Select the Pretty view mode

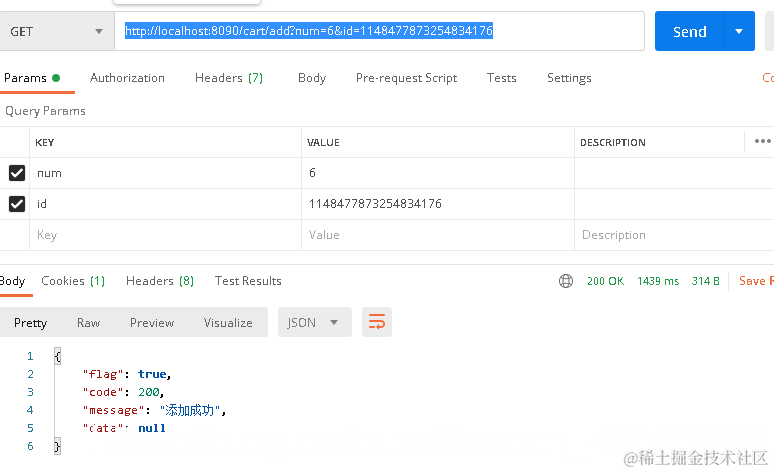[31, 323]
